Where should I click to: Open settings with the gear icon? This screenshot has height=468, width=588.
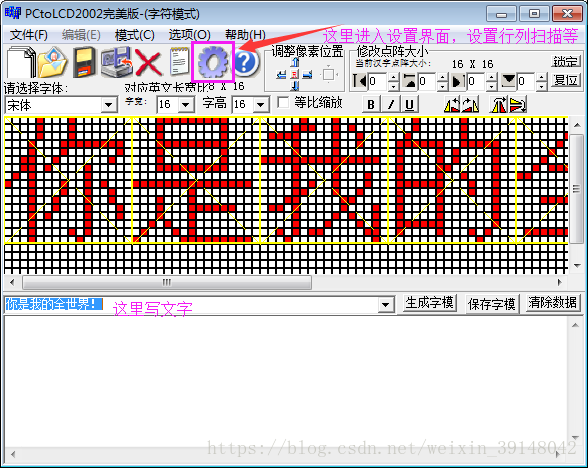pos(213,62)
